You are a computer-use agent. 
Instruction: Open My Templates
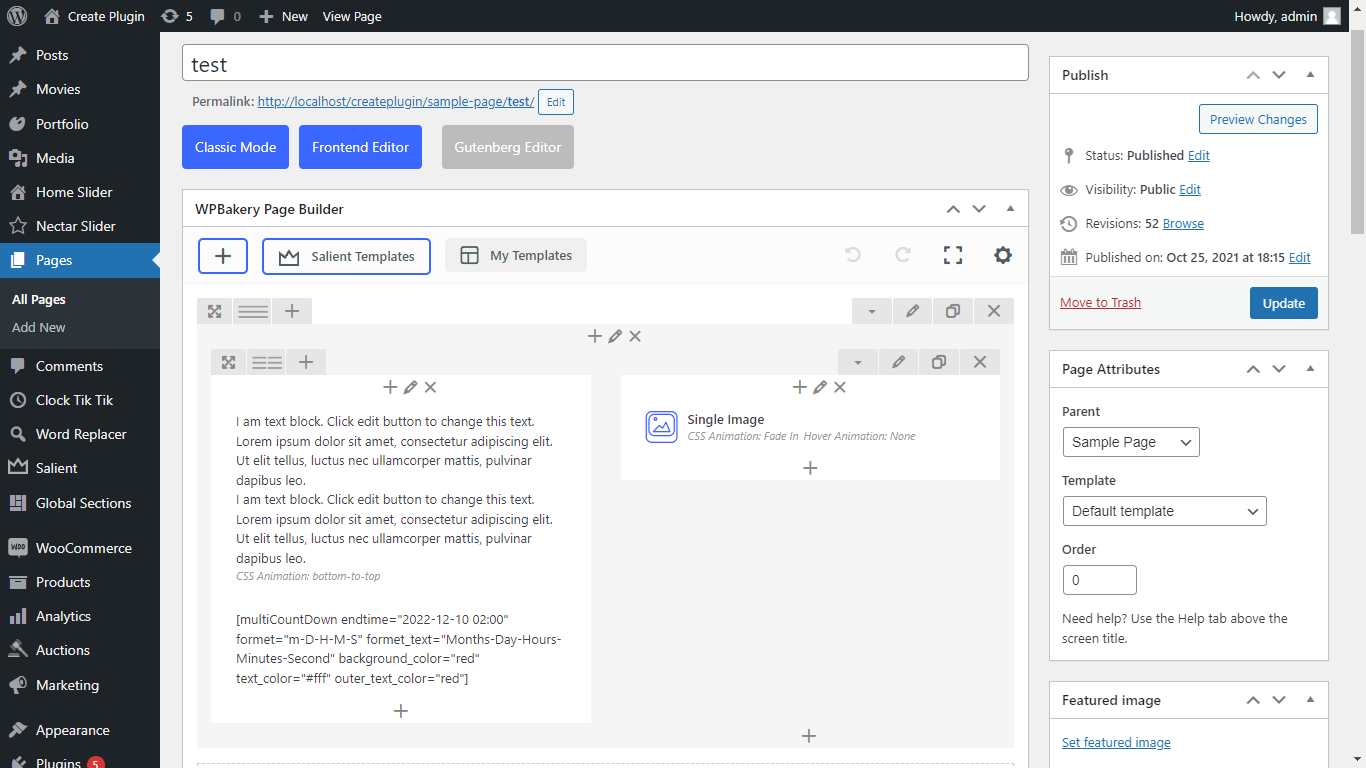(516, 256)
